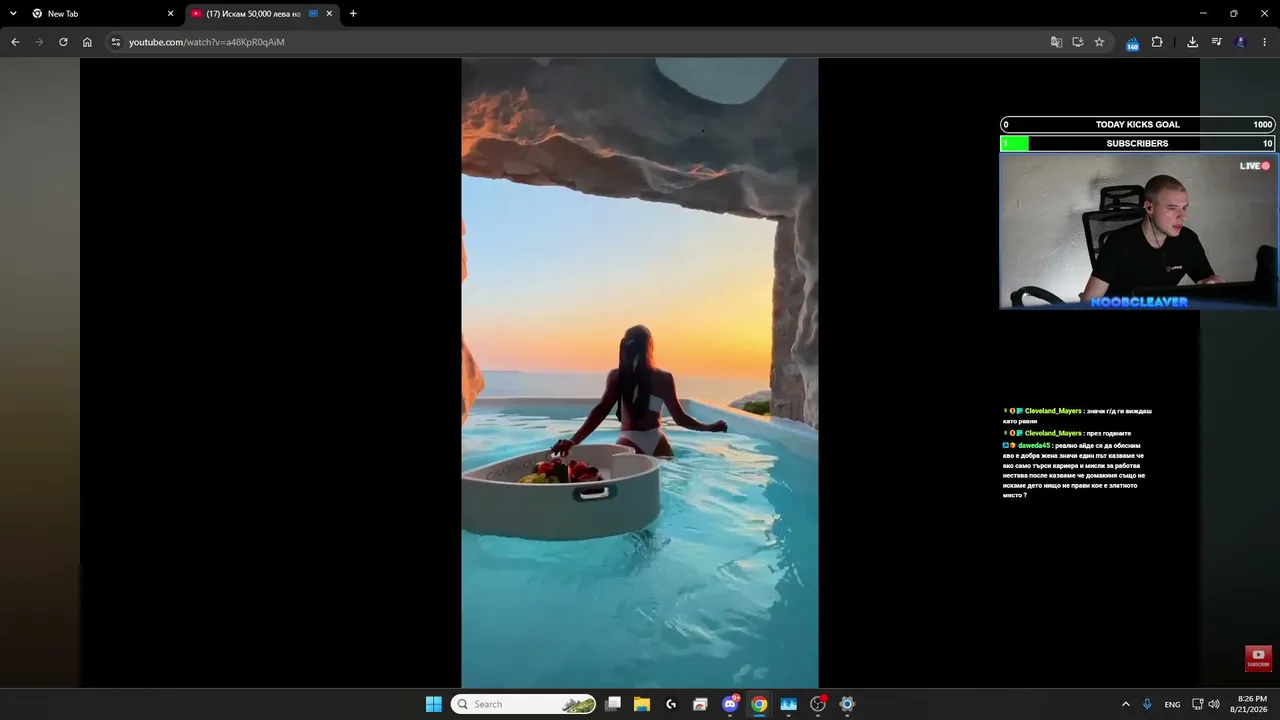Open OBS Studio from the taskbar

tap(818, 704)
